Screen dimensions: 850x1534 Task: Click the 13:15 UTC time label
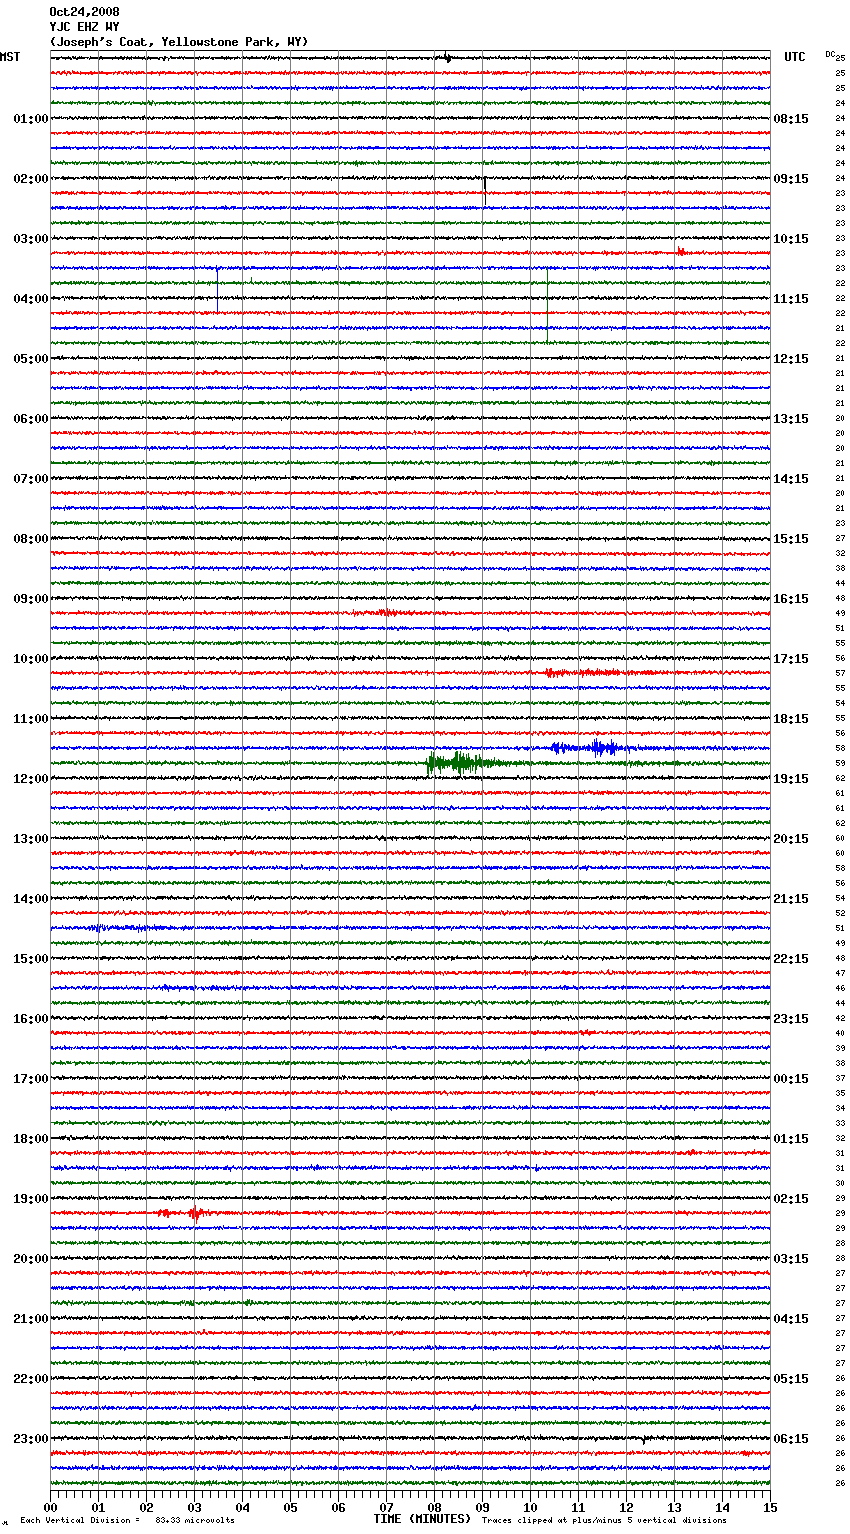pyautogui.click(x=791, y=419)
